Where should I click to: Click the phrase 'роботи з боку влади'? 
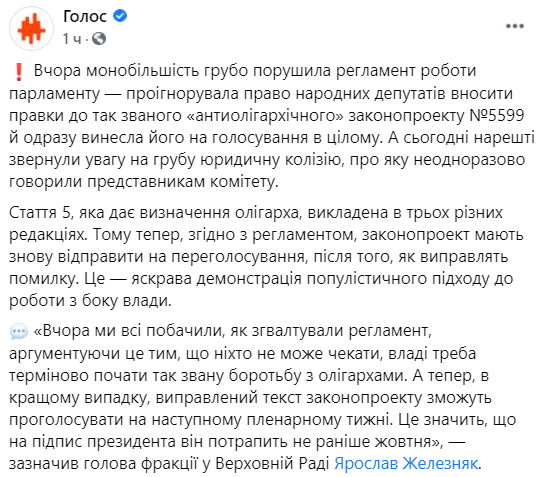click(90, 301)
